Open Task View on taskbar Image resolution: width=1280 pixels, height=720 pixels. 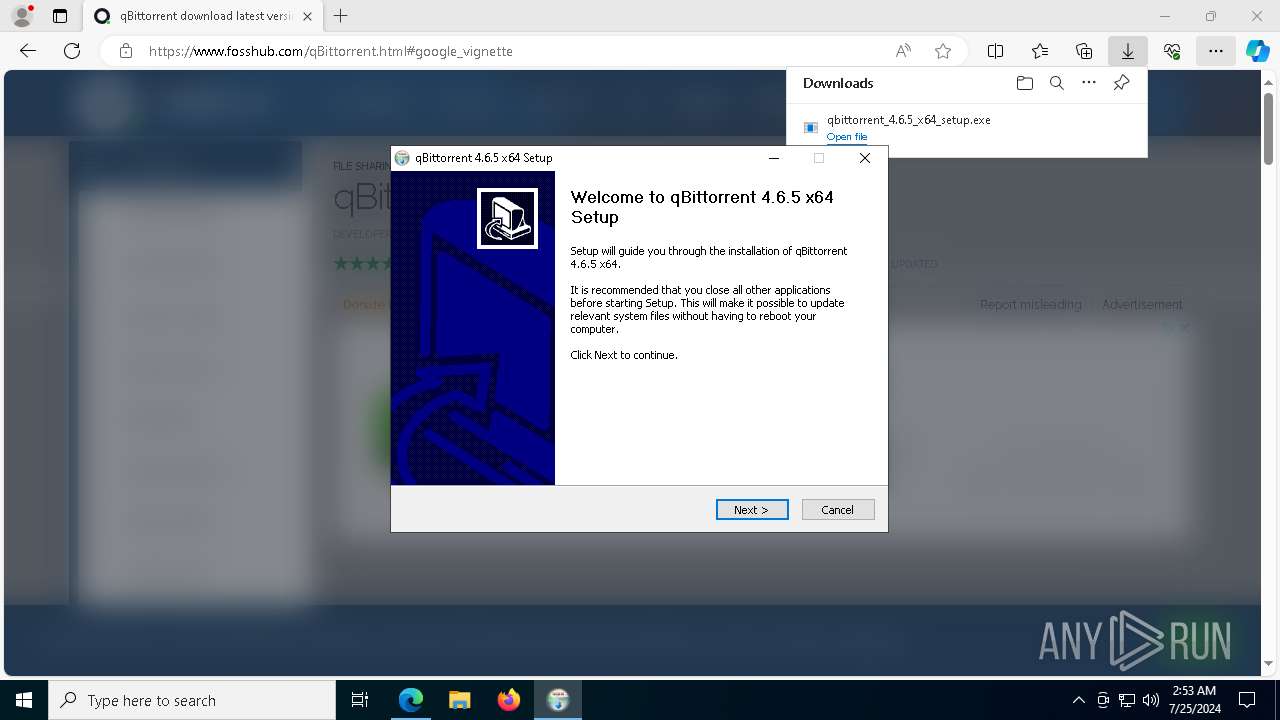tap(360, 700)
